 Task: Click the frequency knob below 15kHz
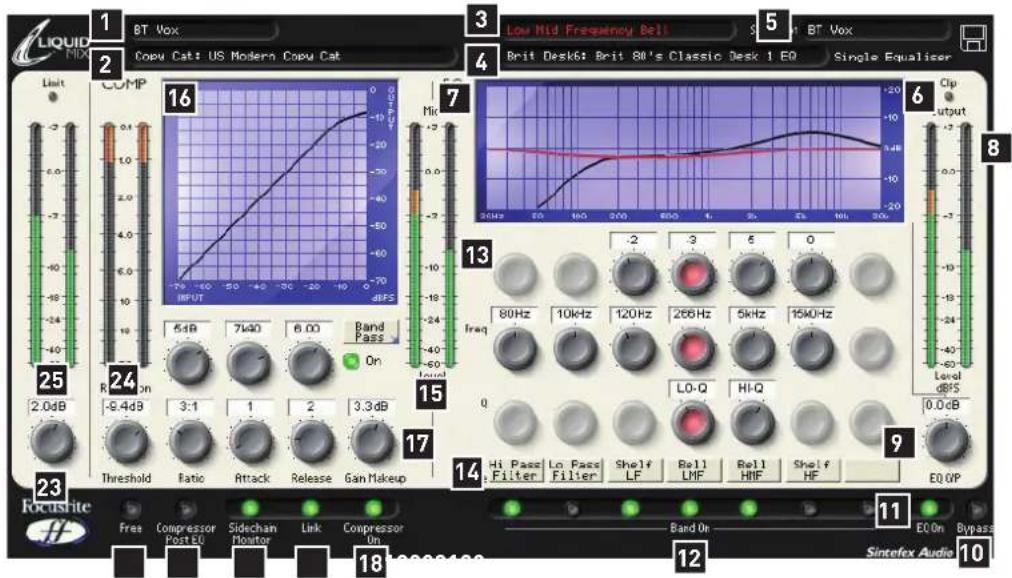pos(812,348)
